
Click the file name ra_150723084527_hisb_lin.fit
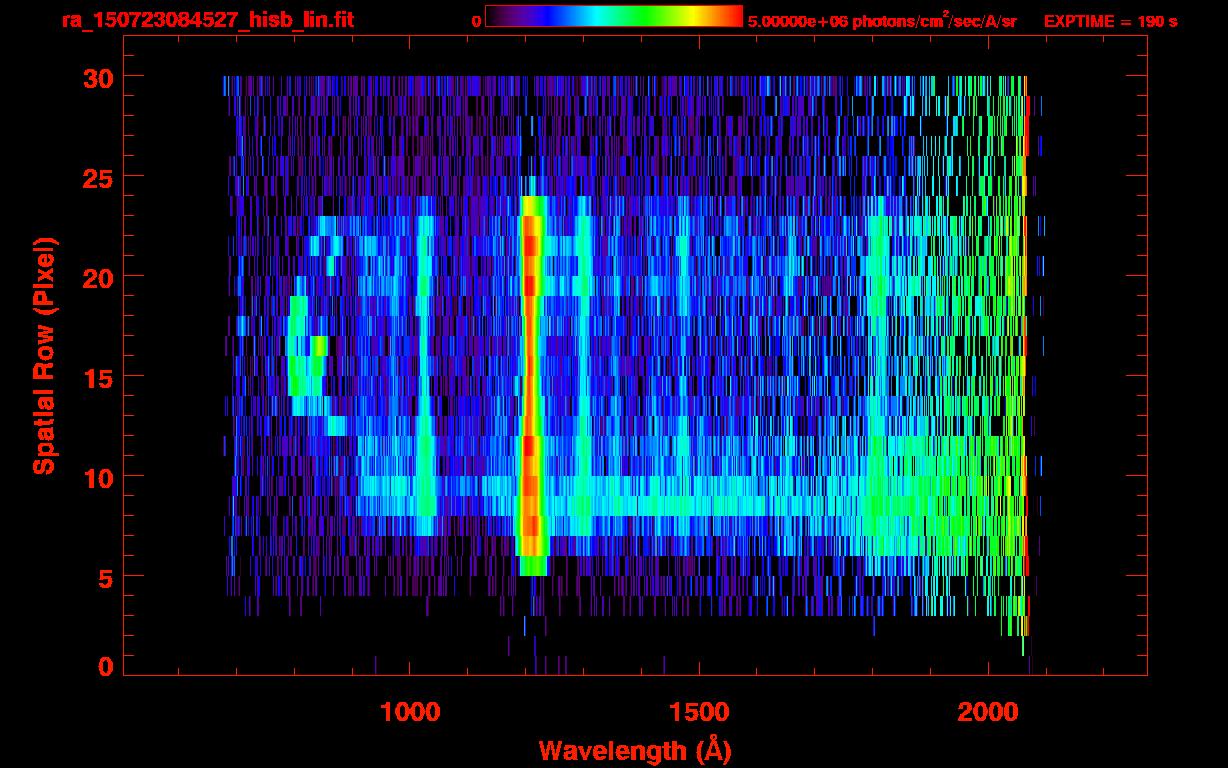point(208,20)
